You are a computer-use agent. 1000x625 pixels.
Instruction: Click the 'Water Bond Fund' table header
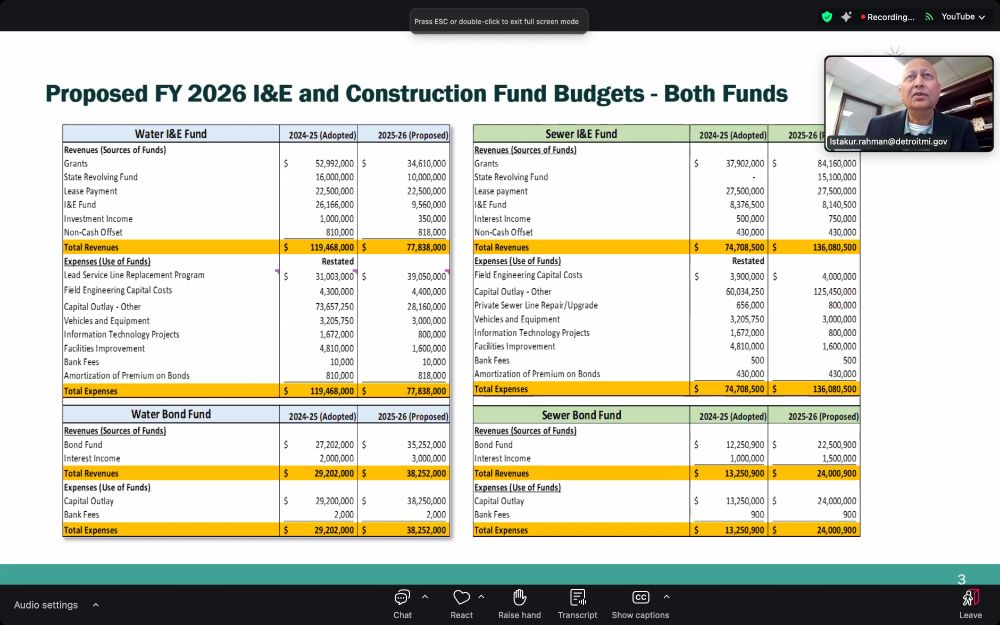171,415
